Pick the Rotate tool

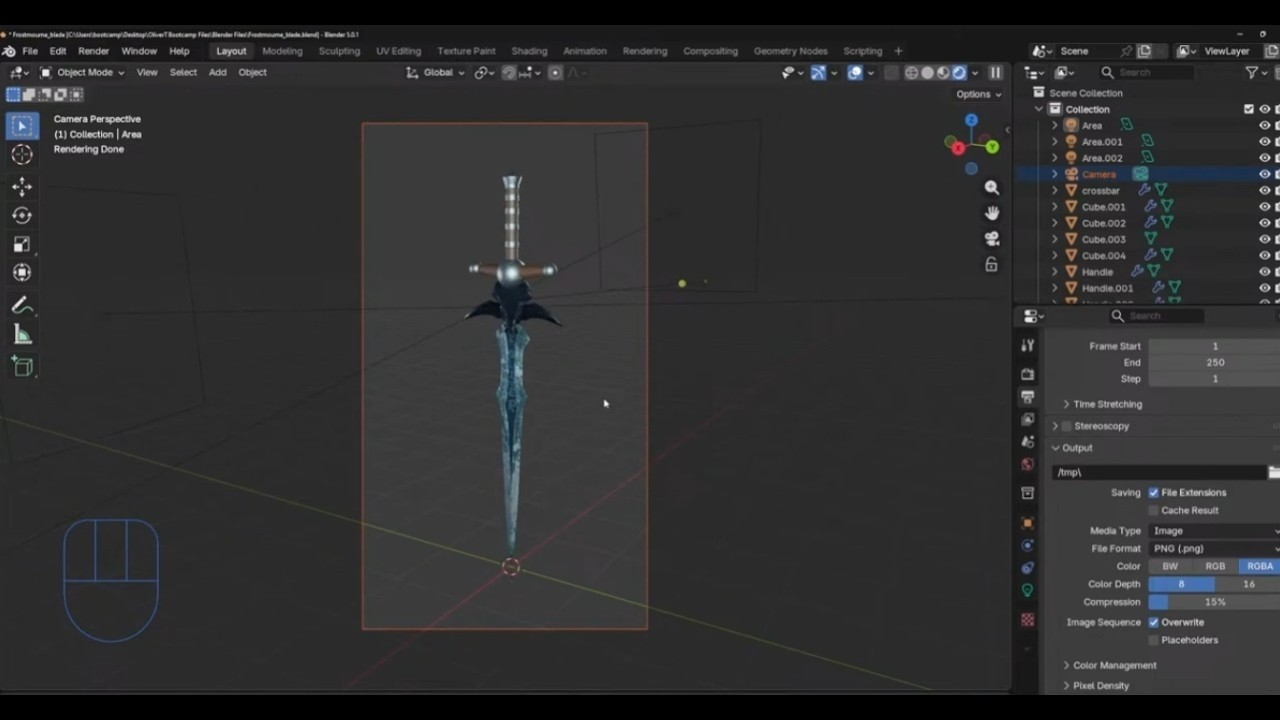(22, 215)
